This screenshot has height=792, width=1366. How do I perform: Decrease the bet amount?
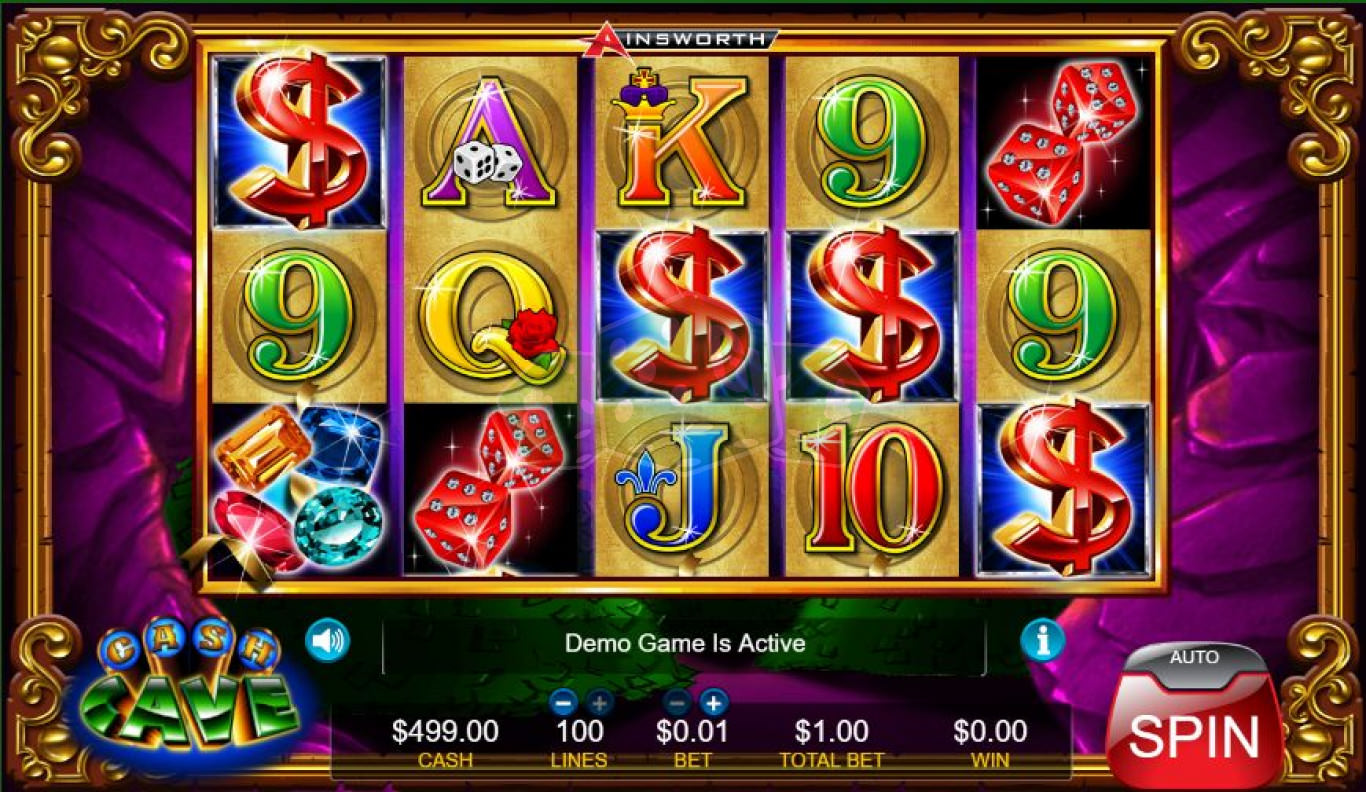point(678,702)
